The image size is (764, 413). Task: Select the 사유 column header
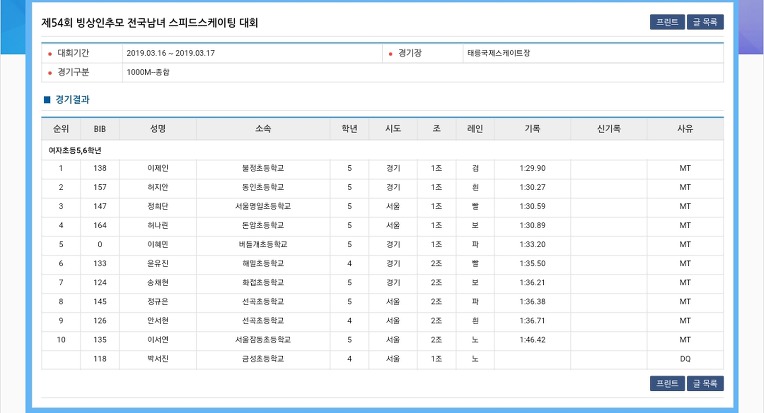(685, 129)
